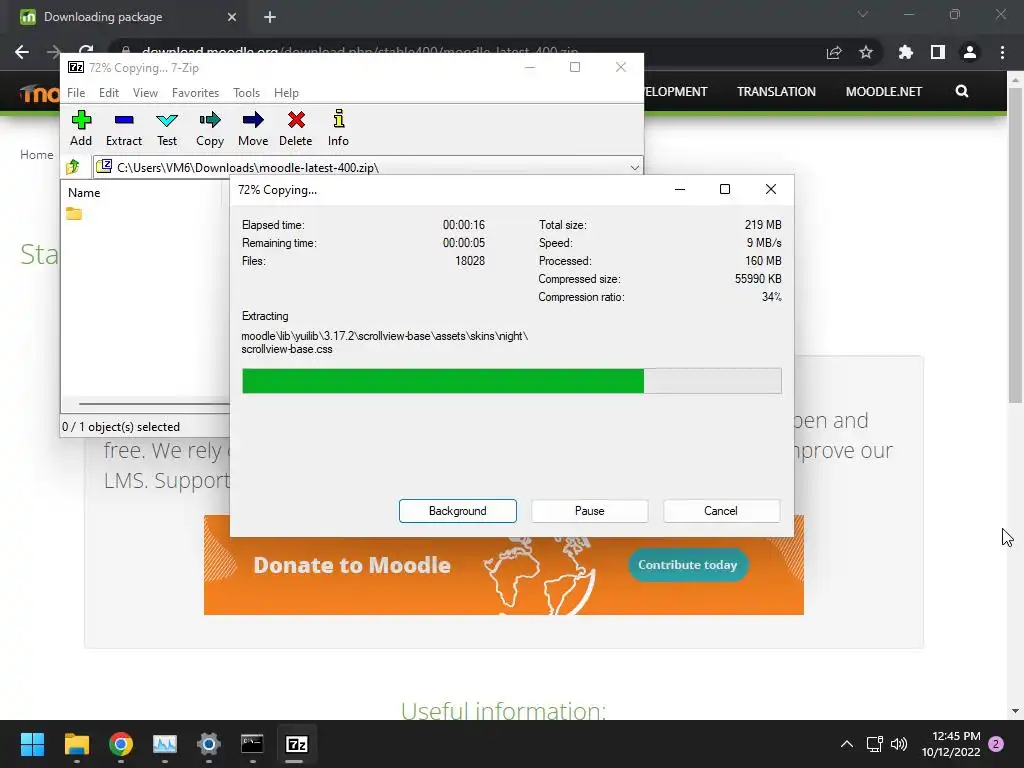Open a new Chrome tab
Image resolution: width=1024 pixels, height=768 pixels.
[x=270, y=17]
